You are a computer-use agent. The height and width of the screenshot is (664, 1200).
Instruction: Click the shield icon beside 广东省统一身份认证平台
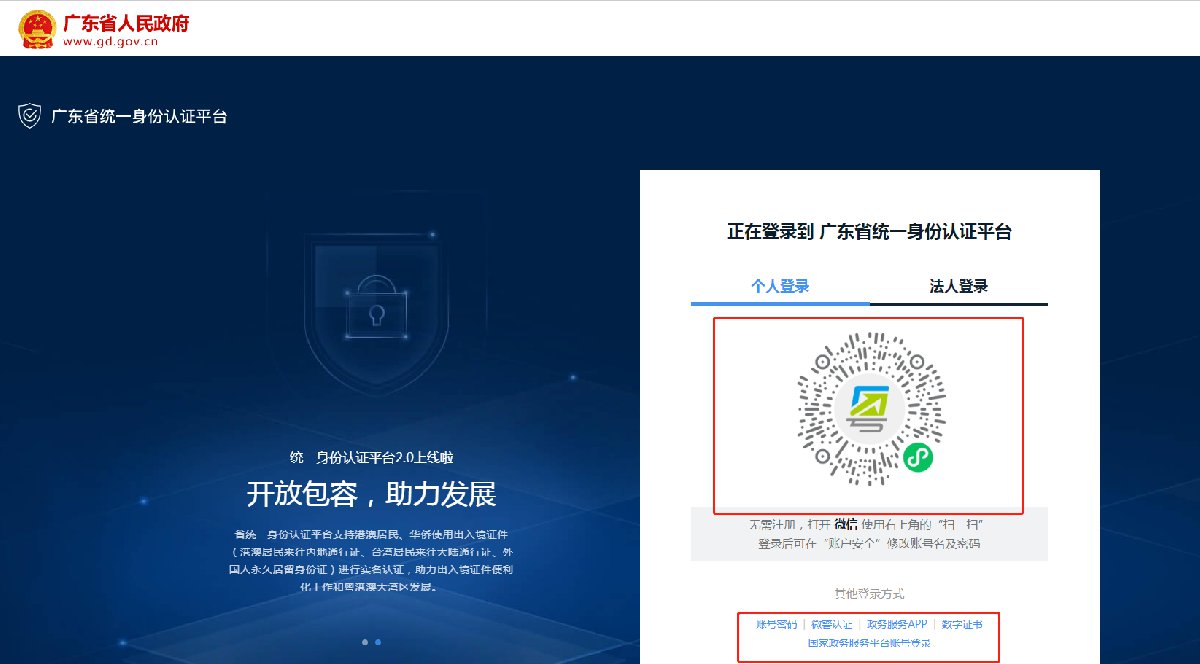click(x=30, y=116)
